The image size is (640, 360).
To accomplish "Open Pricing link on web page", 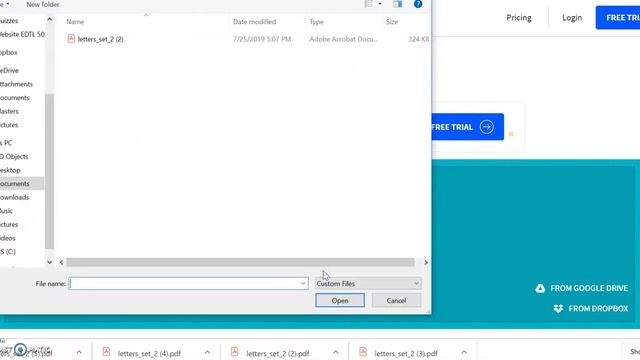I will [519, 18].
